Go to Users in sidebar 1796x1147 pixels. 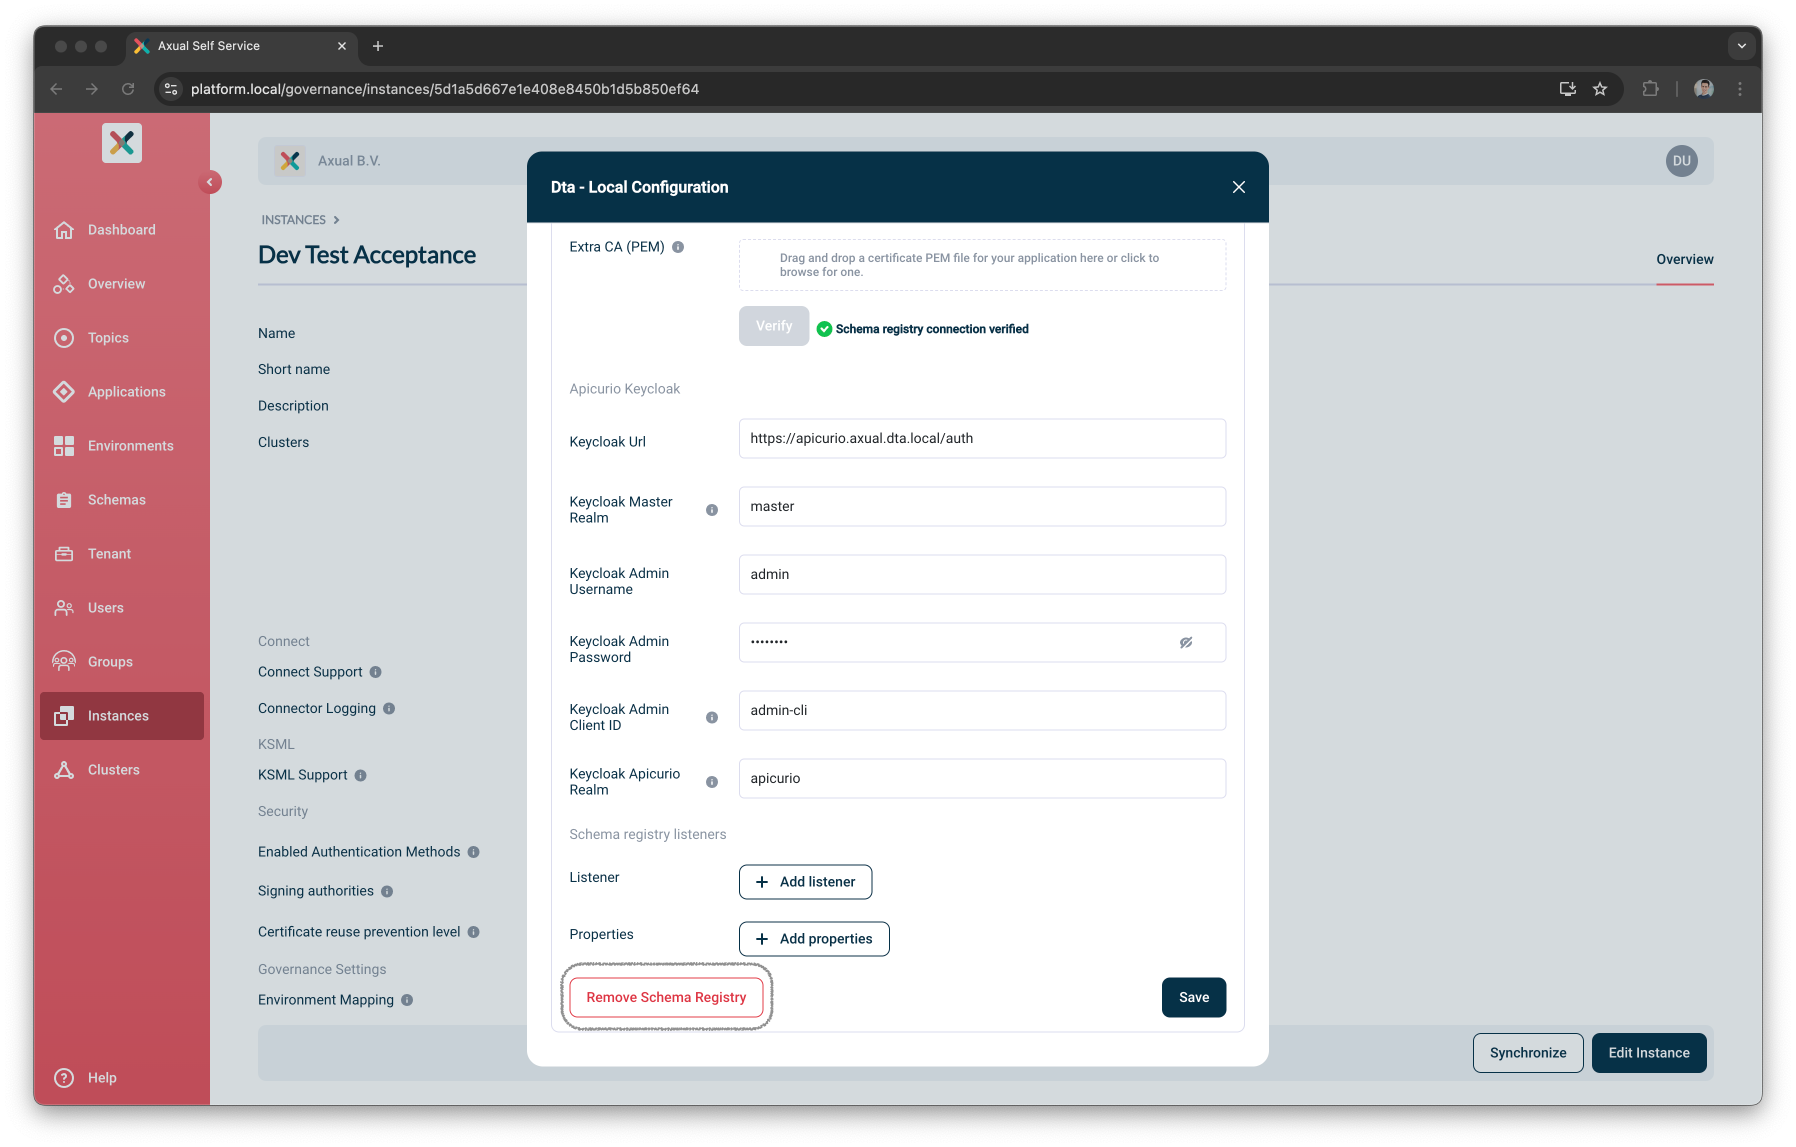pos(121,608)
